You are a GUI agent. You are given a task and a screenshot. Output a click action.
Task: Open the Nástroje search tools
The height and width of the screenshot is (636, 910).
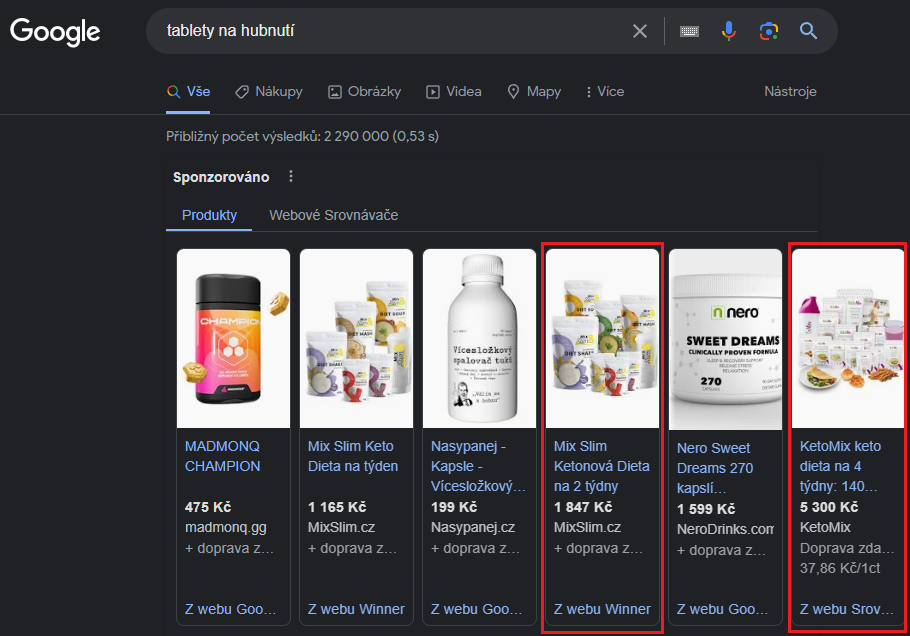coord(790,92)
